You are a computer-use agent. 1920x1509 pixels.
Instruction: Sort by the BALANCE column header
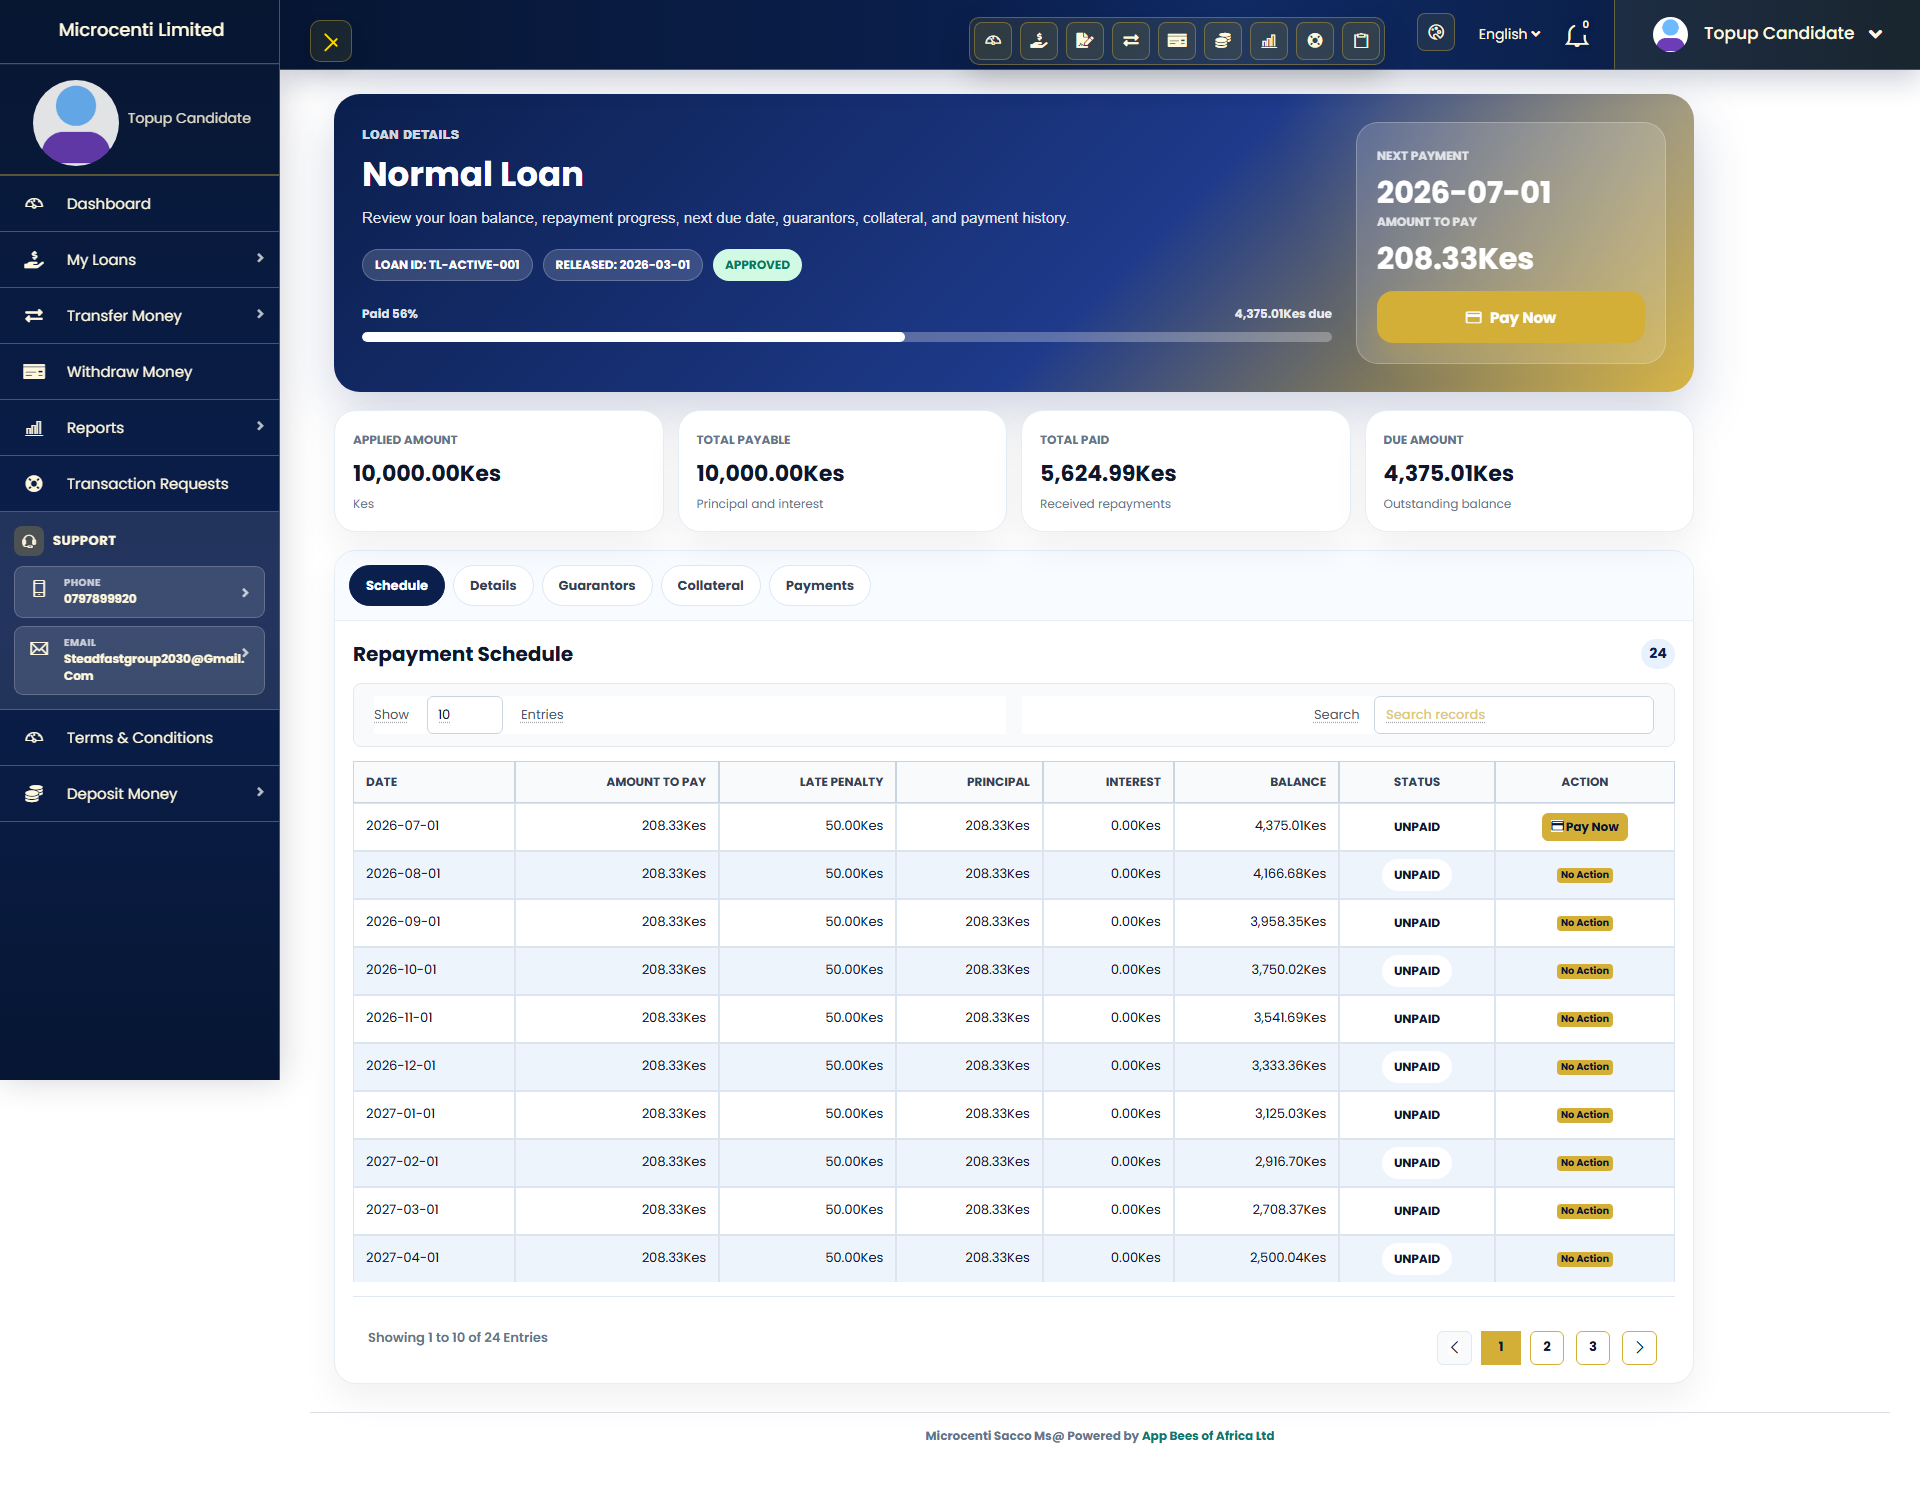[1257, 782]
